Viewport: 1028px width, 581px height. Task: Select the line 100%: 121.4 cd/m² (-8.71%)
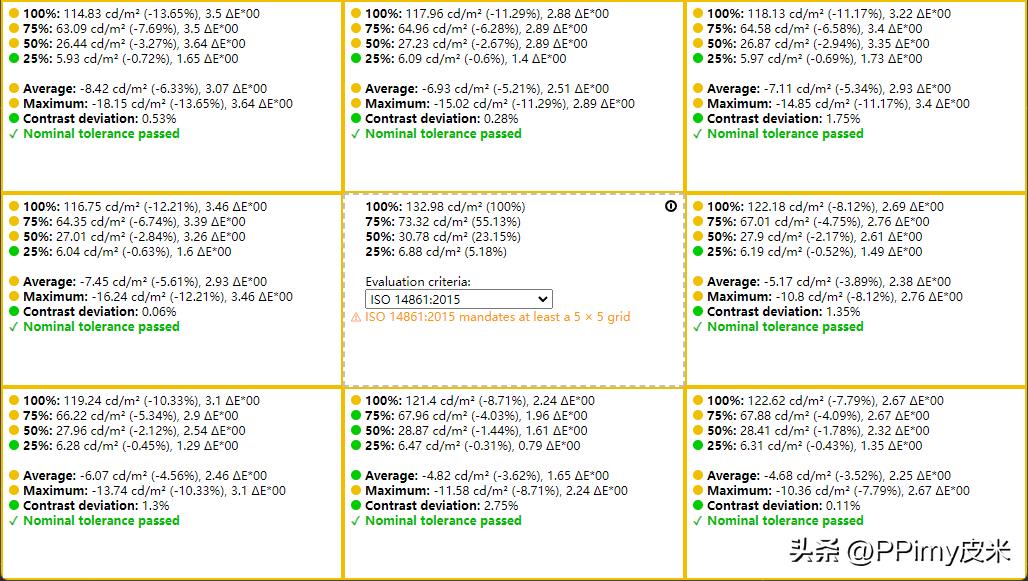click(x=480, y=401)
